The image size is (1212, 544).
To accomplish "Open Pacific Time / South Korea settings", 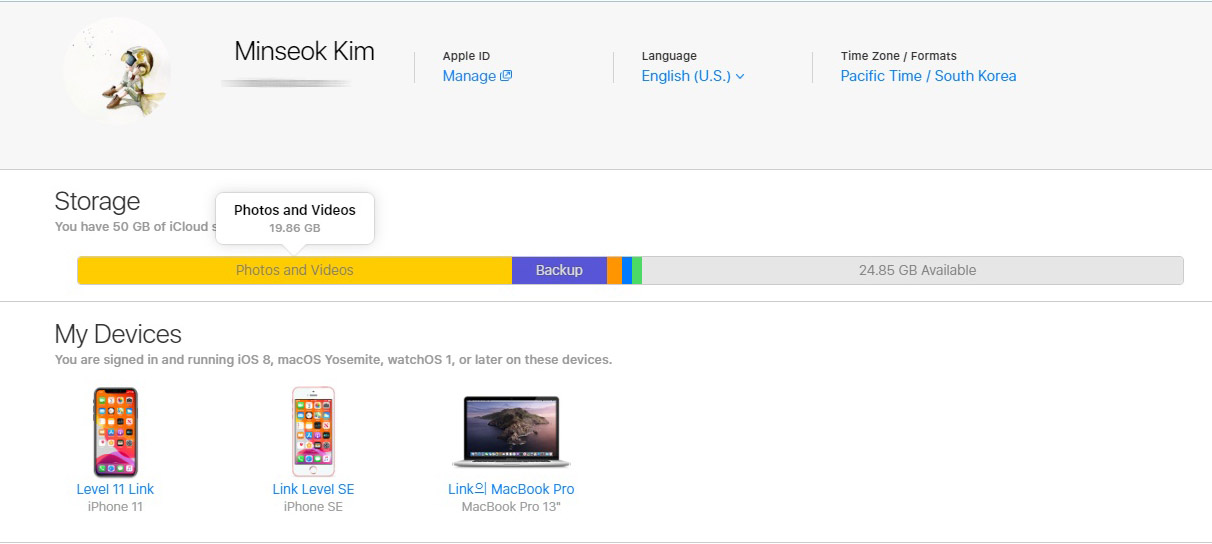I will coord(928,76).
